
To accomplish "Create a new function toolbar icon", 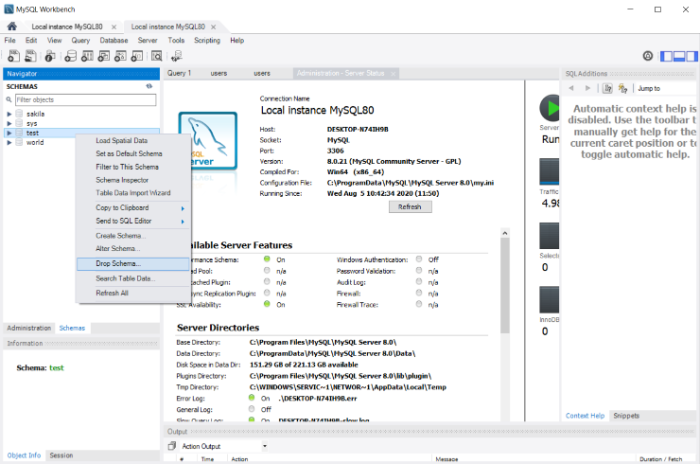I will point(137,56).
